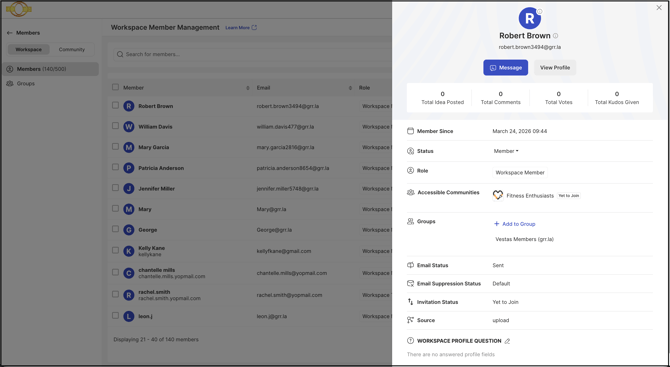Viewport: 670px width, 367px height.
Task: Select the checkbox for Kelly Kane
Action: pyautogui.click(x=115, y=250)
